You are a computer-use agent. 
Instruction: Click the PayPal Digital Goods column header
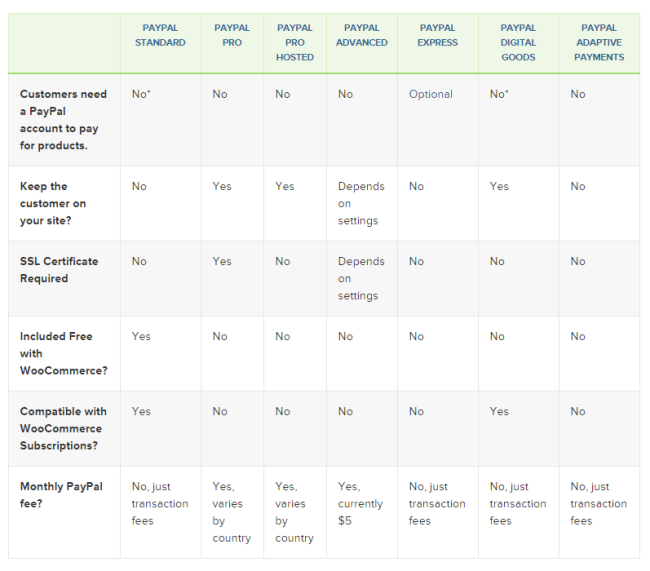pos(518,42)
